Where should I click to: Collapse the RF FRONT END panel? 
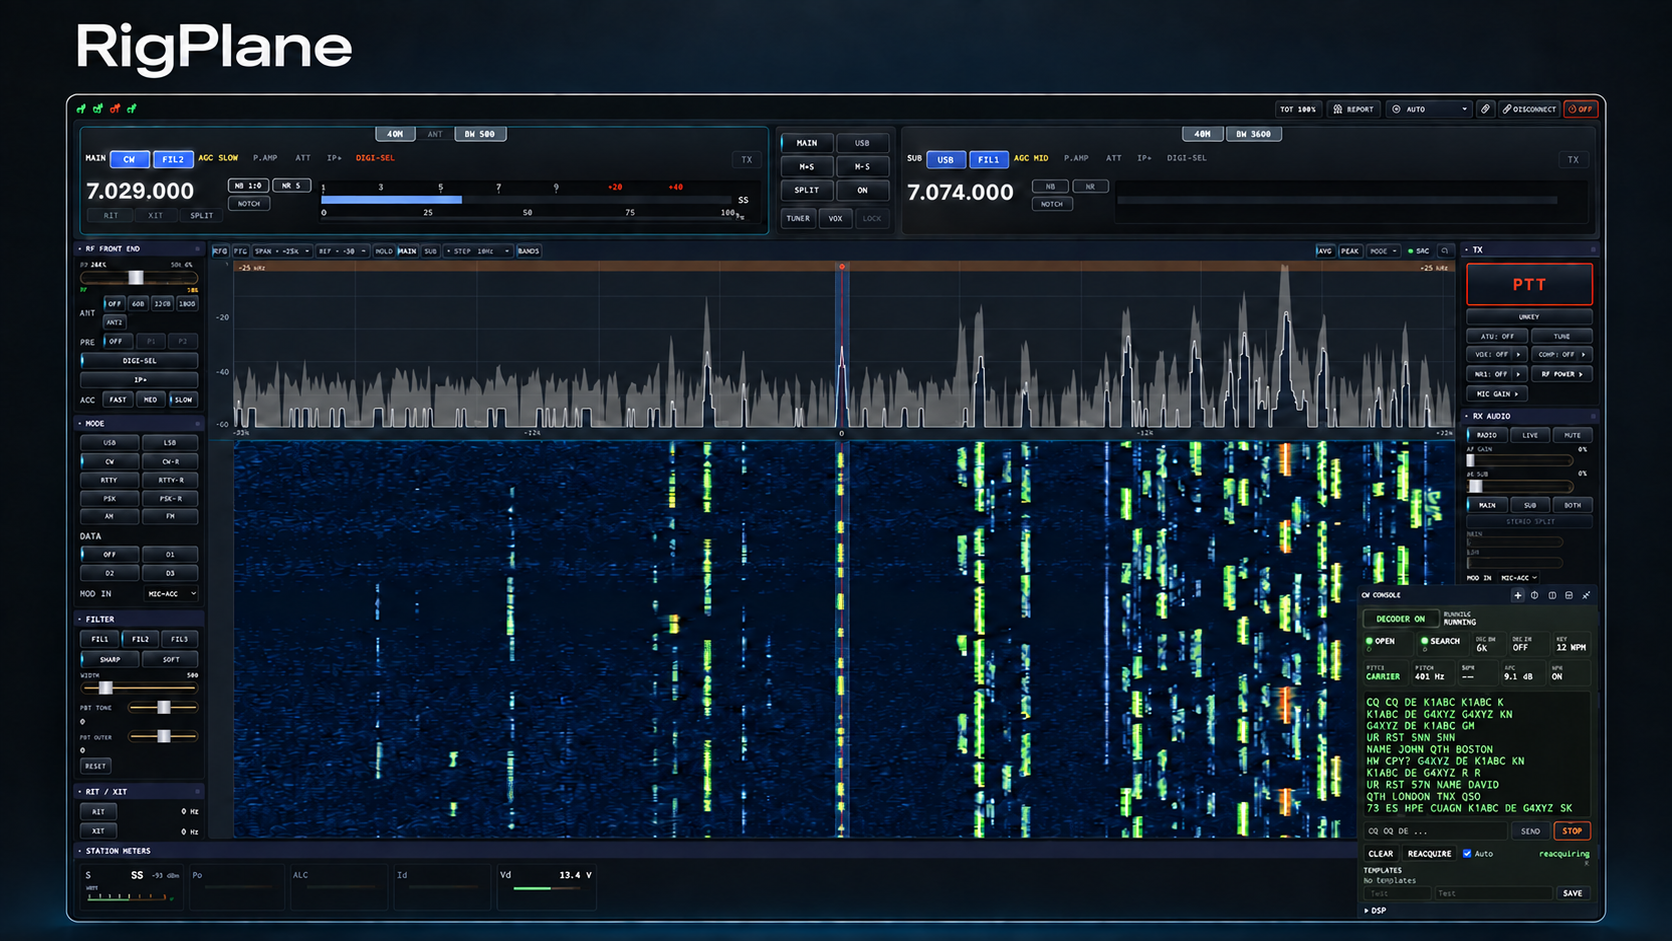[80, 249]
